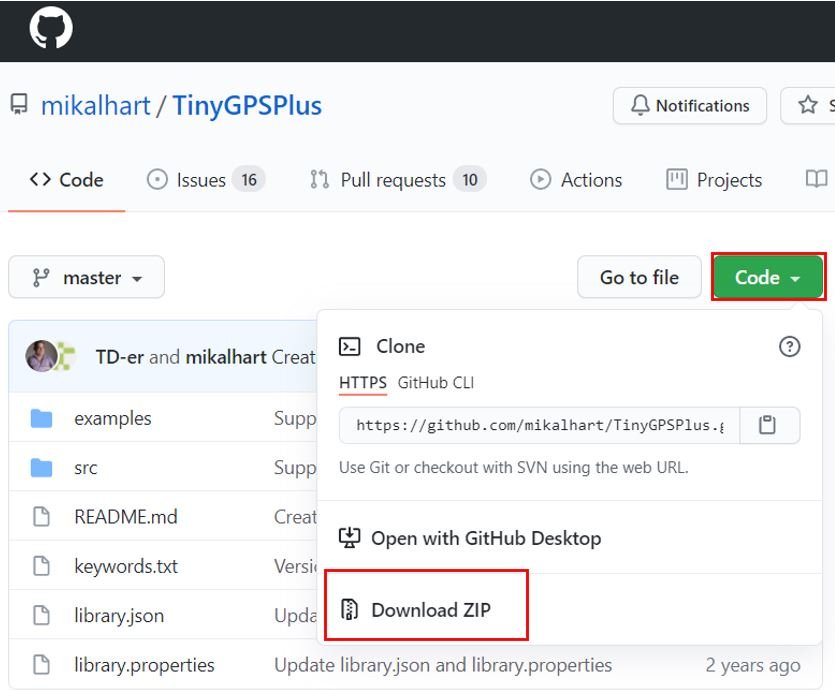Open the library.properties file
Image resolution: width=835 pixels, height=690 pixels.
point(144,665)
